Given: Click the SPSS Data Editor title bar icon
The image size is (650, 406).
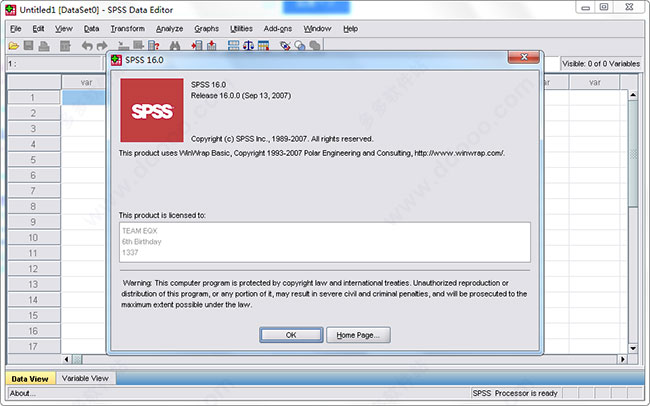Looking at the screenshot, I should click(11, 10).
